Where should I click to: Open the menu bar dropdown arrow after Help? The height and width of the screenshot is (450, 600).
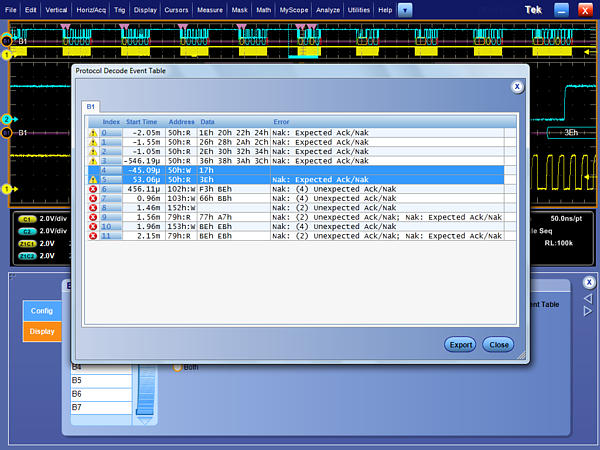click(404, 9)
